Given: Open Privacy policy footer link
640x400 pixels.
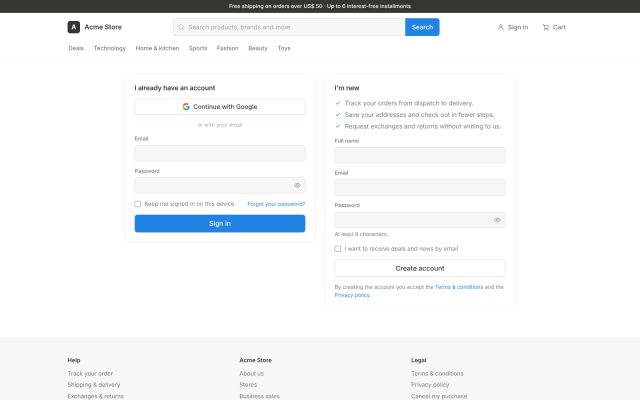Looking at the screenshot, I should click(430, 384).
